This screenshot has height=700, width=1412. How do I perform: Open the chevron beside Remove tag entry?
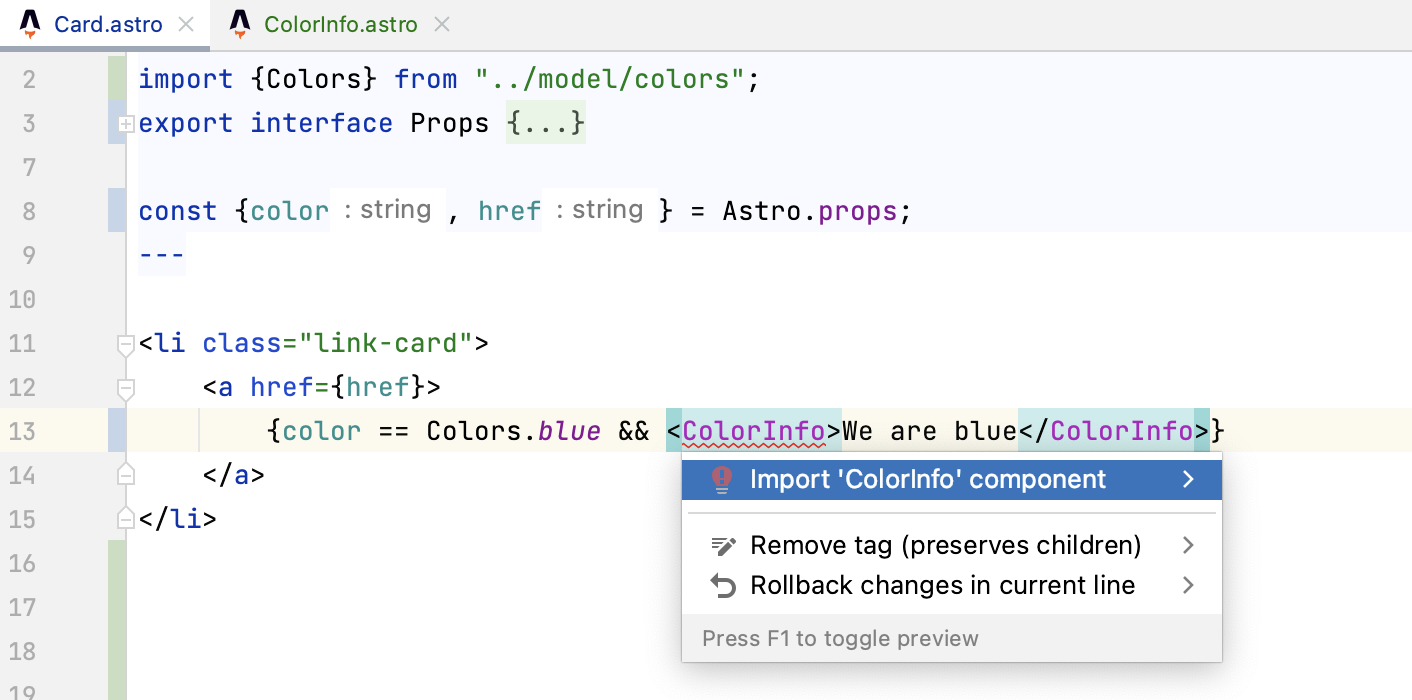(x=1189, y=544)
